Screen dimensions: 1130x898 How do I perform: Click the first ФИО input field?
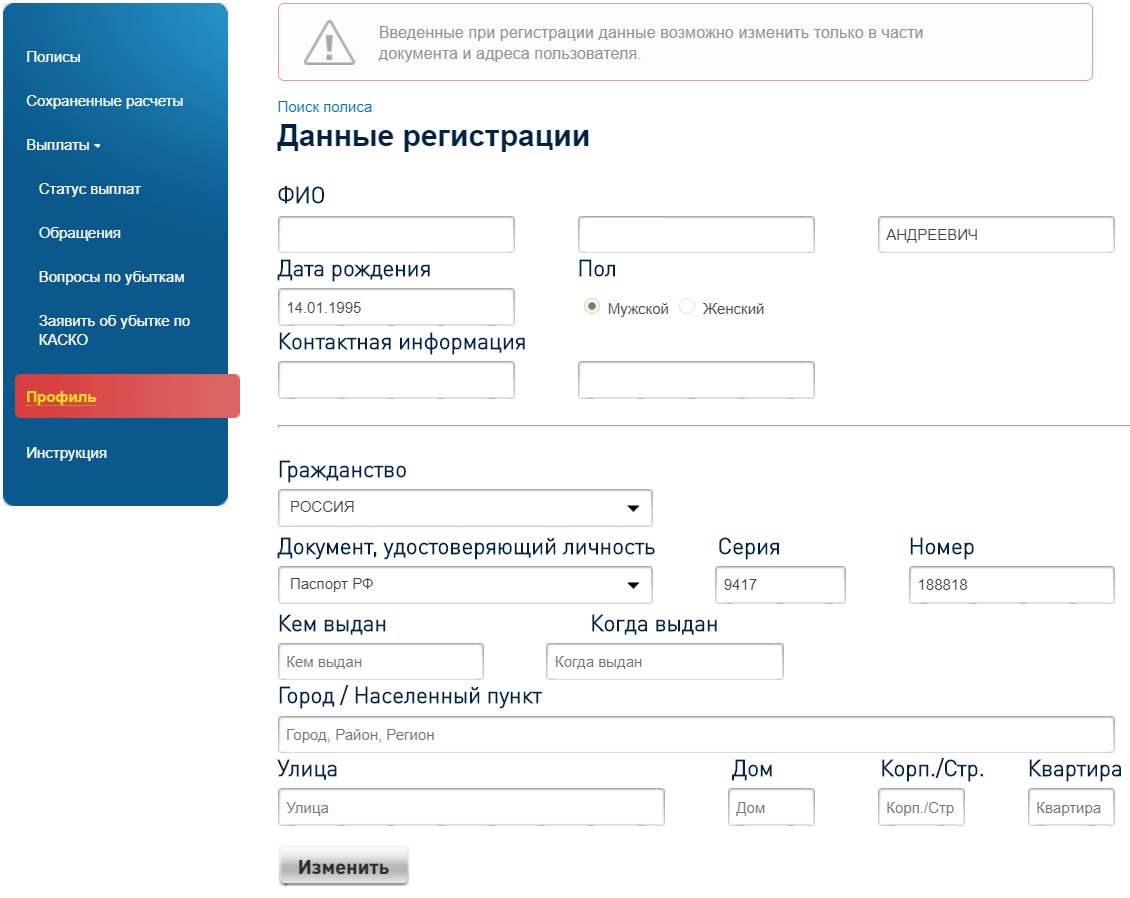point(396,235)
